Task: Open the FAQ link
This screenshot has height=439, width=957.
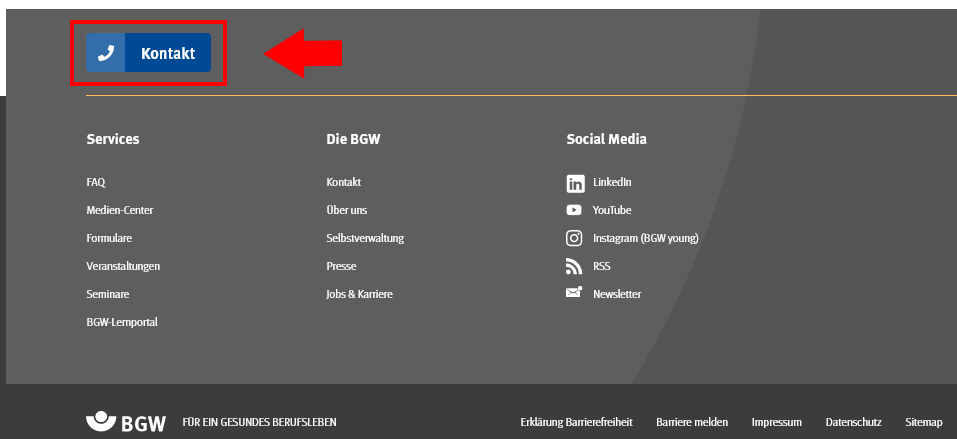Action: [x=96, y=182]
